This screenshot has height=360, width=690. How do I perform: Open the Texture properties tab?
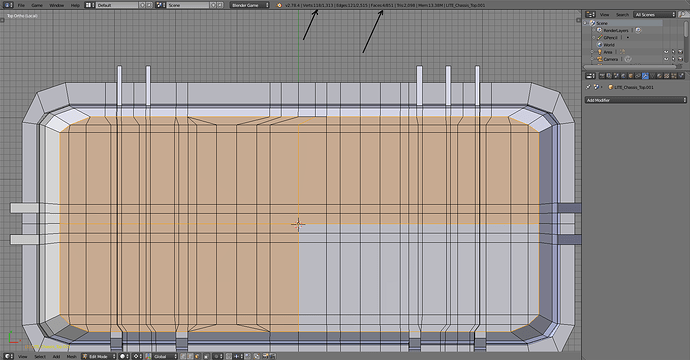pyautogui.click(x=667, y=76)
